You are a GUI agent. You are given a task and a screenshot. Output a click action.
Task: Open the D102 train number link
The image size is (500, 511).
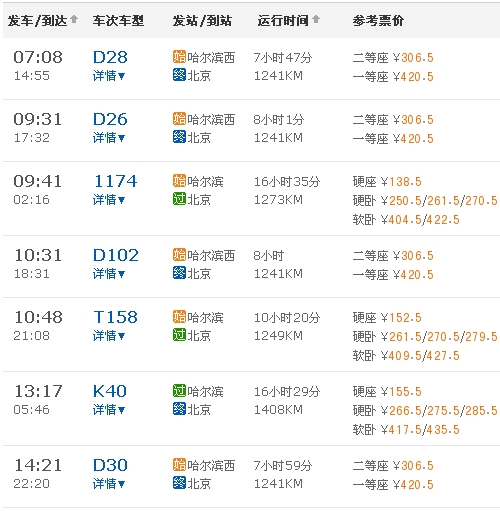point(115,255)
